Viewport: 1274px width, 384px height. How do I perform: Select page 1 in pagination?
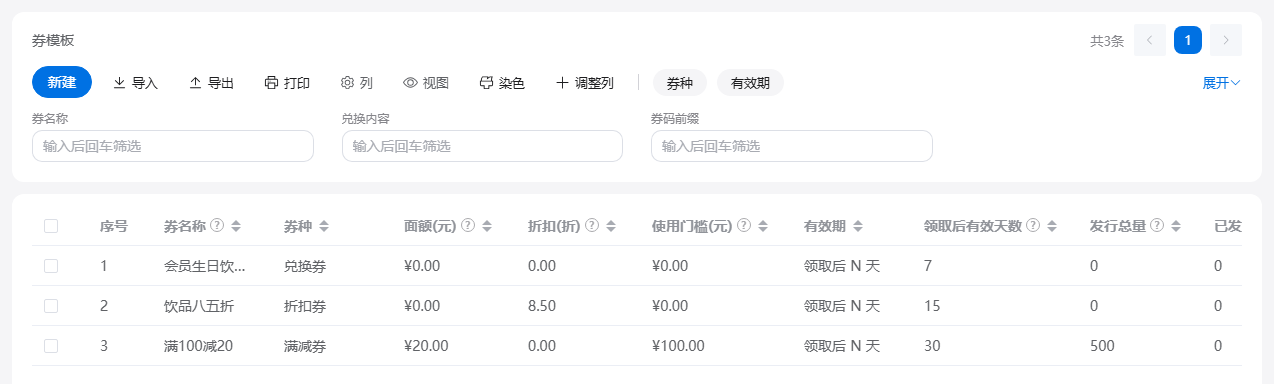coord(1188,40)
